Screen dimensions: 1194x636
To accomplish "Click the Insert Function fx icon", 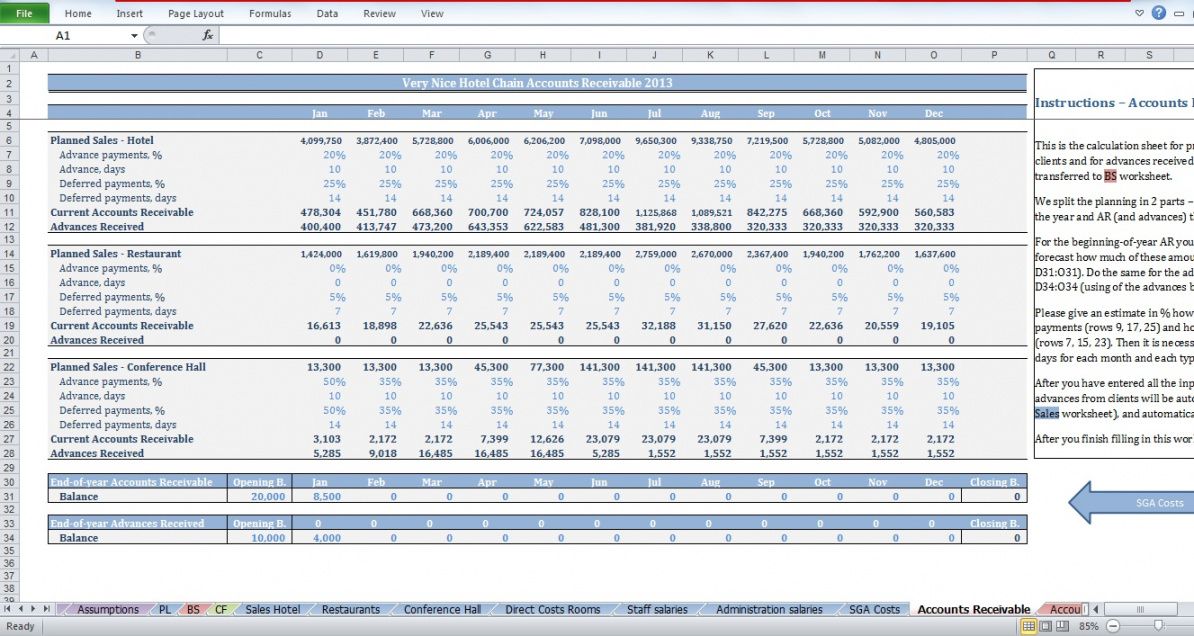I will (208, 35).
